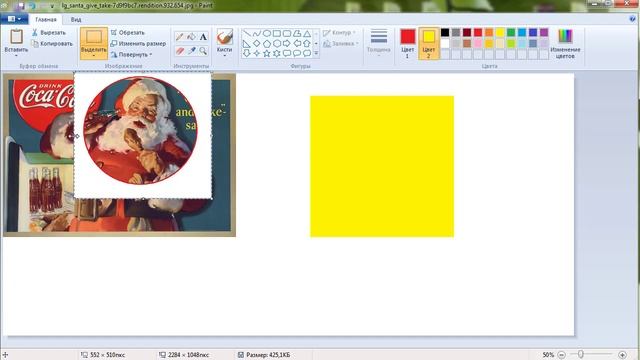This screenshot has height=360, width=640.
Task: Switch to the Главная ribbon tab
Action: (x=46, y=19)
